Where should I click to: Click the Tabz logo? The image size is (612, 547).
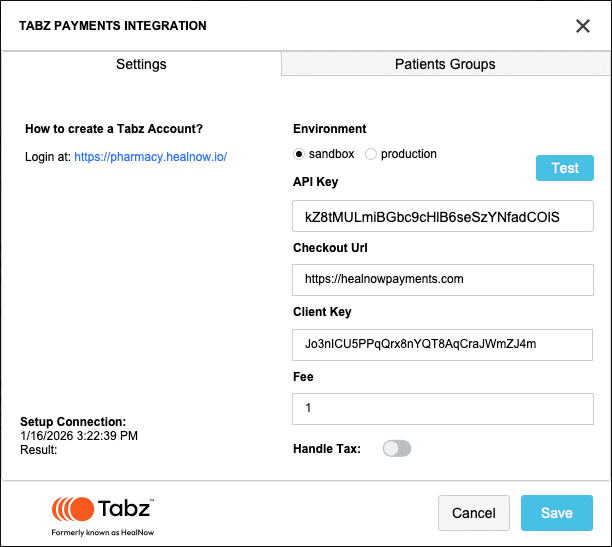point(103,509)
